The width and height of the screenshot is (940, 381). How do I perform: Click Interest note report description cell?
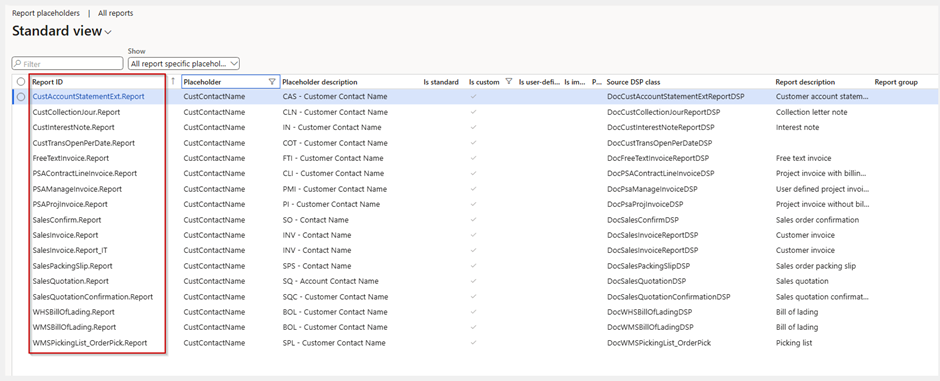tap(797, 127)
